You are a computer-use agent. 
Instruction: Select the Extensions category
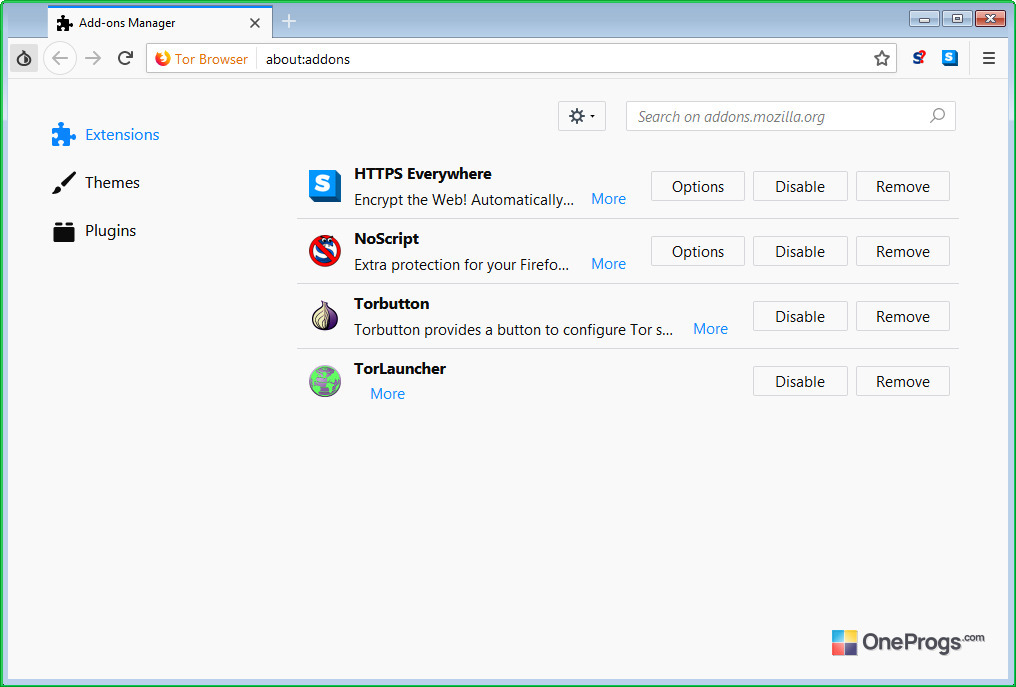click(106, 134)
